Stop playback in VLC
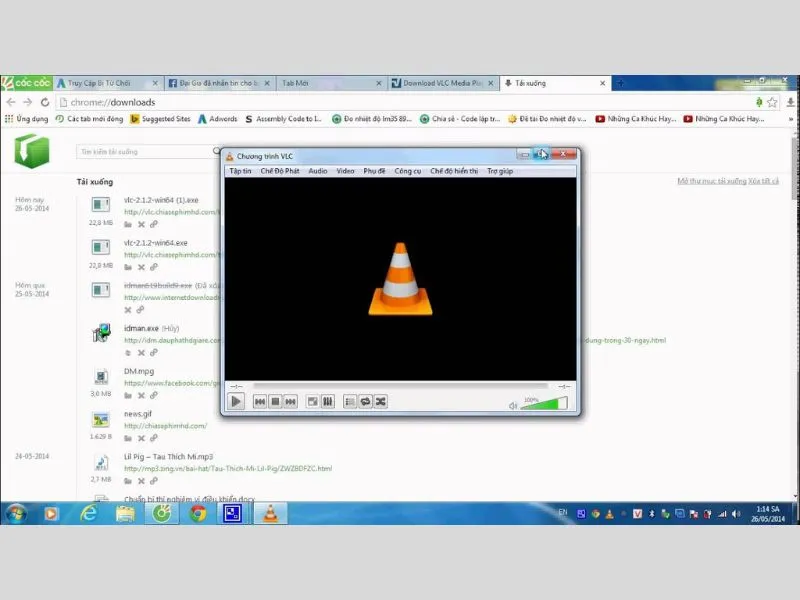Image resolution: width=800 pixels, height=600 pixels. pos(275,402)
